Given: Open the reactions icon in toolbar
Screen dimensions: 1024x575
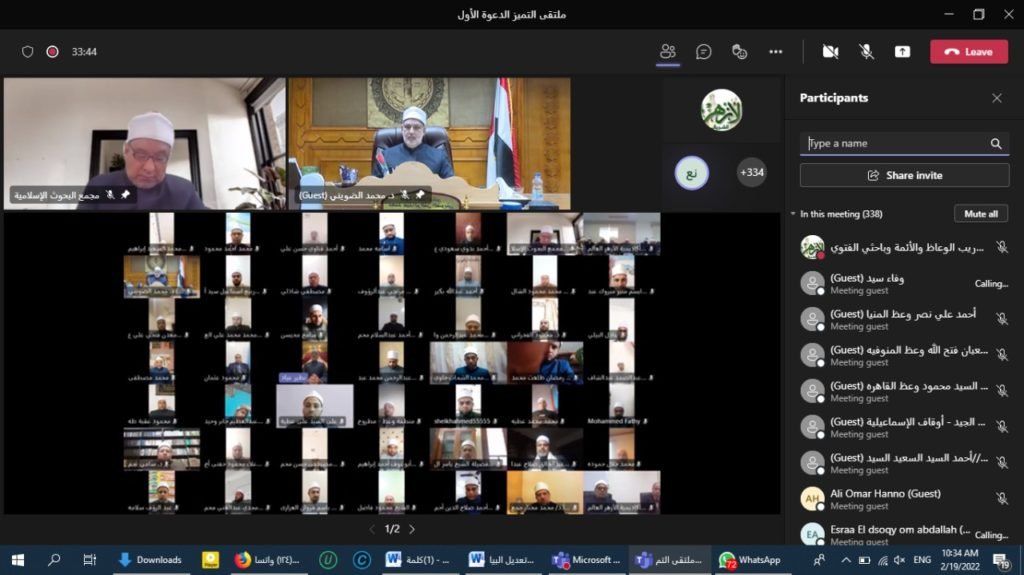Looking at the screenshot, I should (740, 52).
